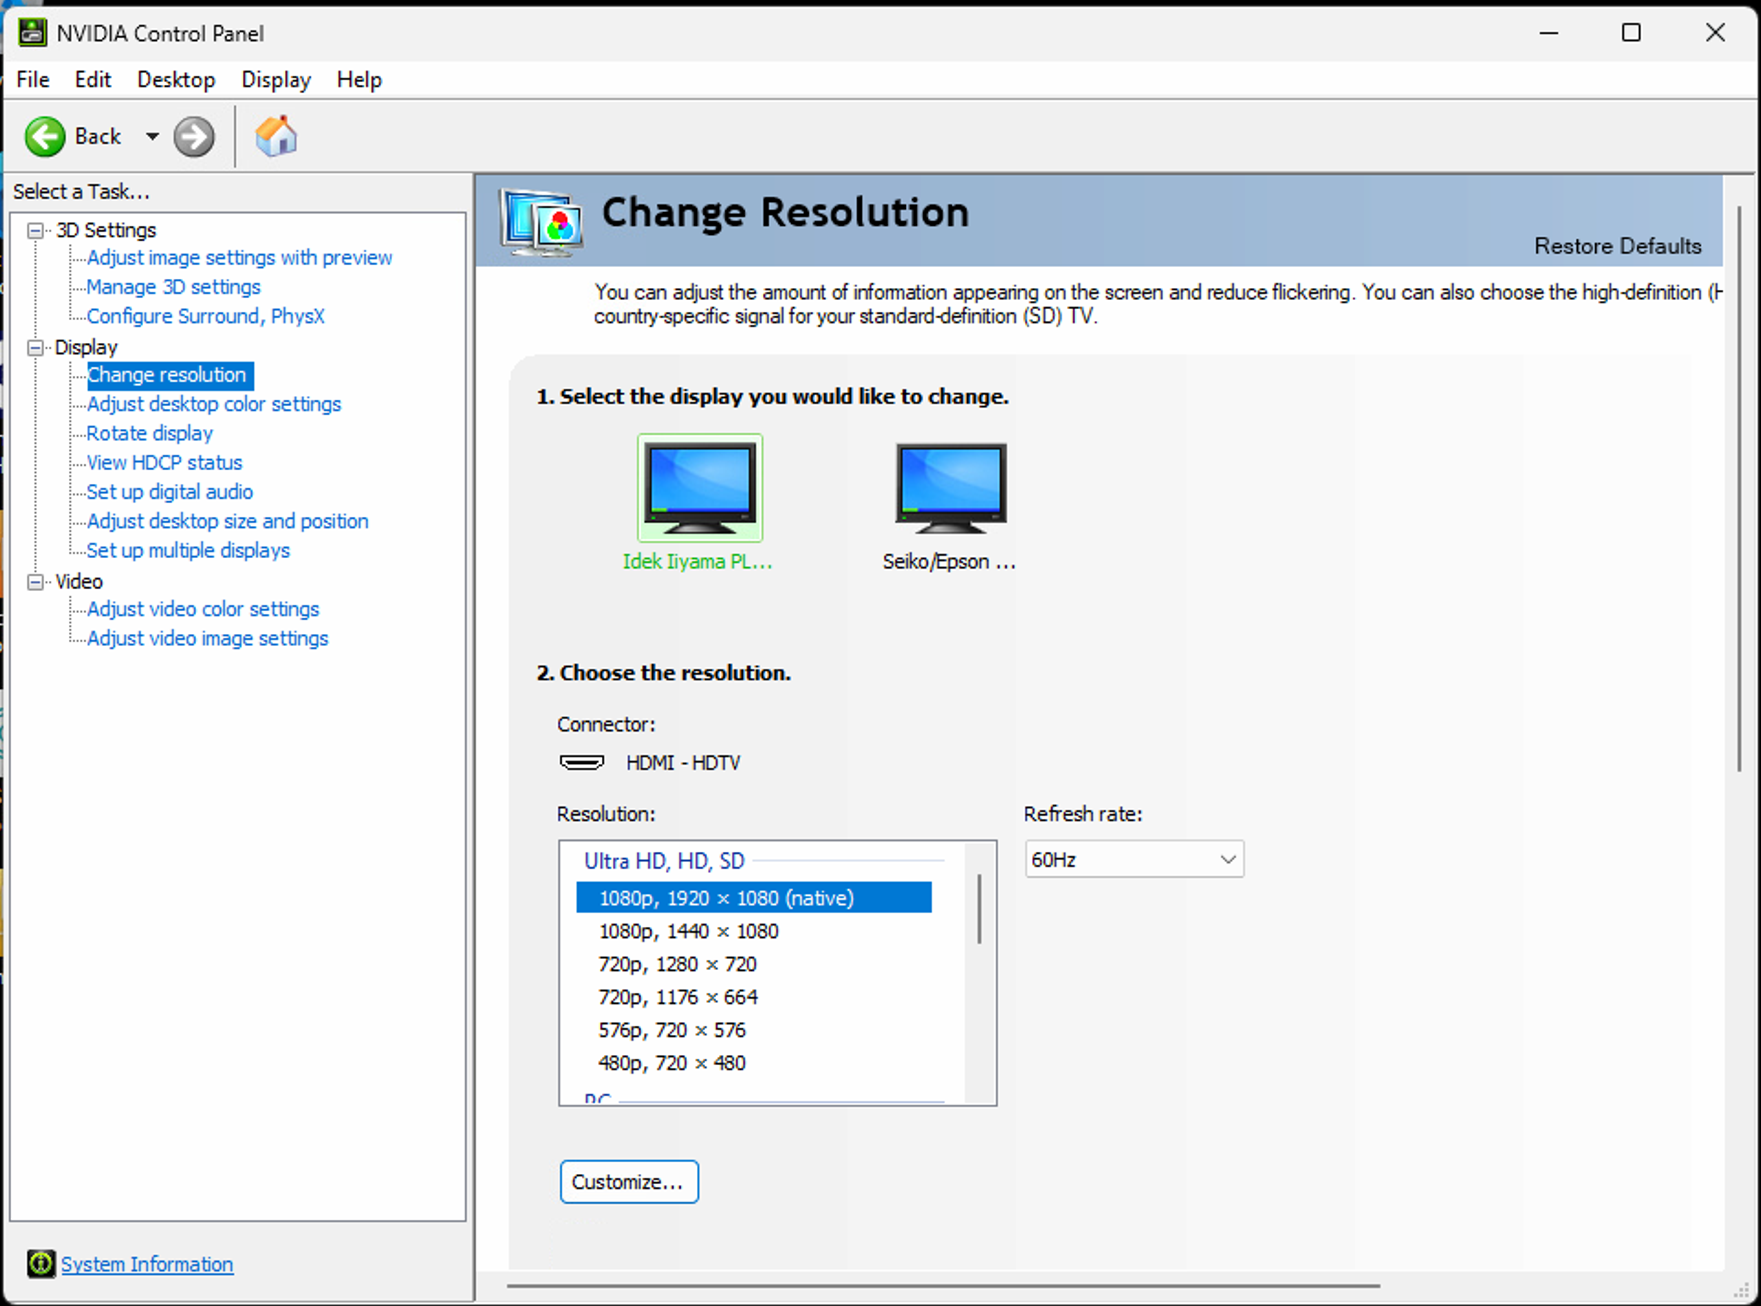Open the File menu
The image size is (1761, 1306).
[33, 80]
